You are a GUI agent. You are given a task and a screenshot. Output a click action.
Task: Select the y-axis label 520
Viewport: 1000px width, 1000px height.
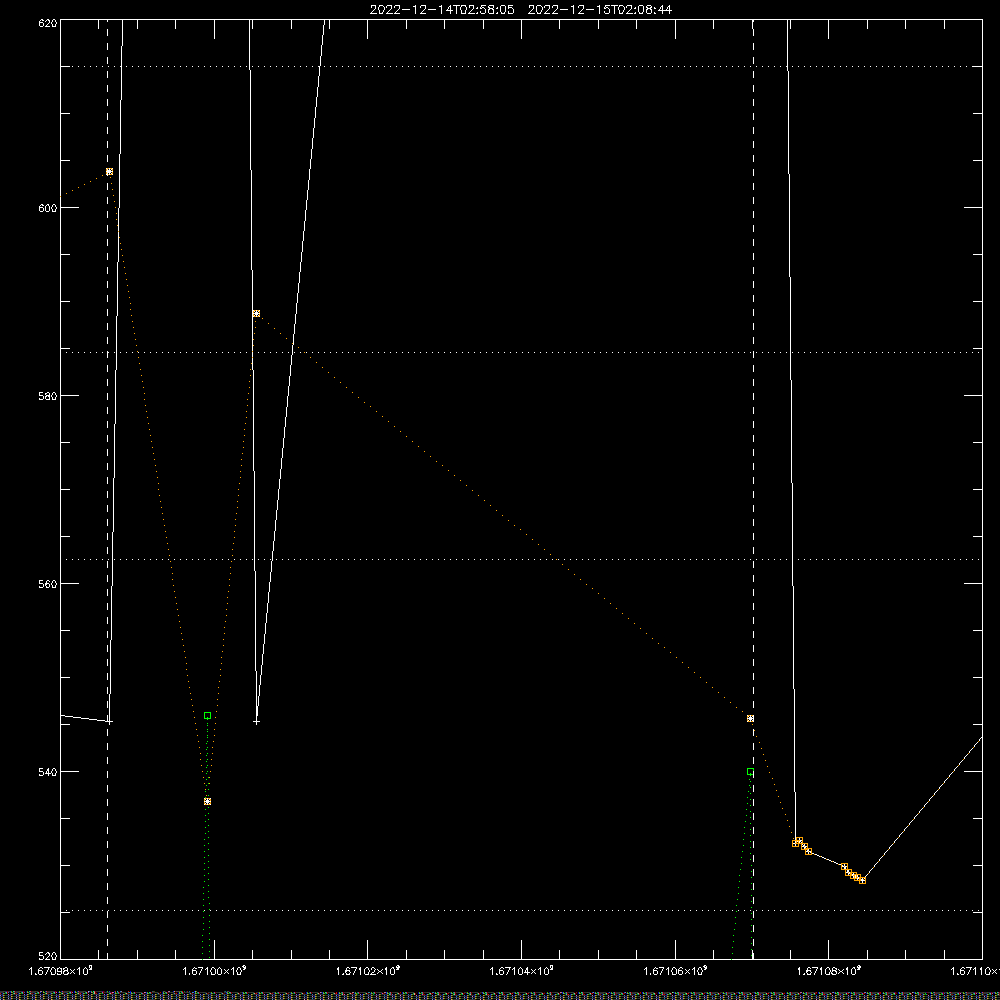point(48,957)
